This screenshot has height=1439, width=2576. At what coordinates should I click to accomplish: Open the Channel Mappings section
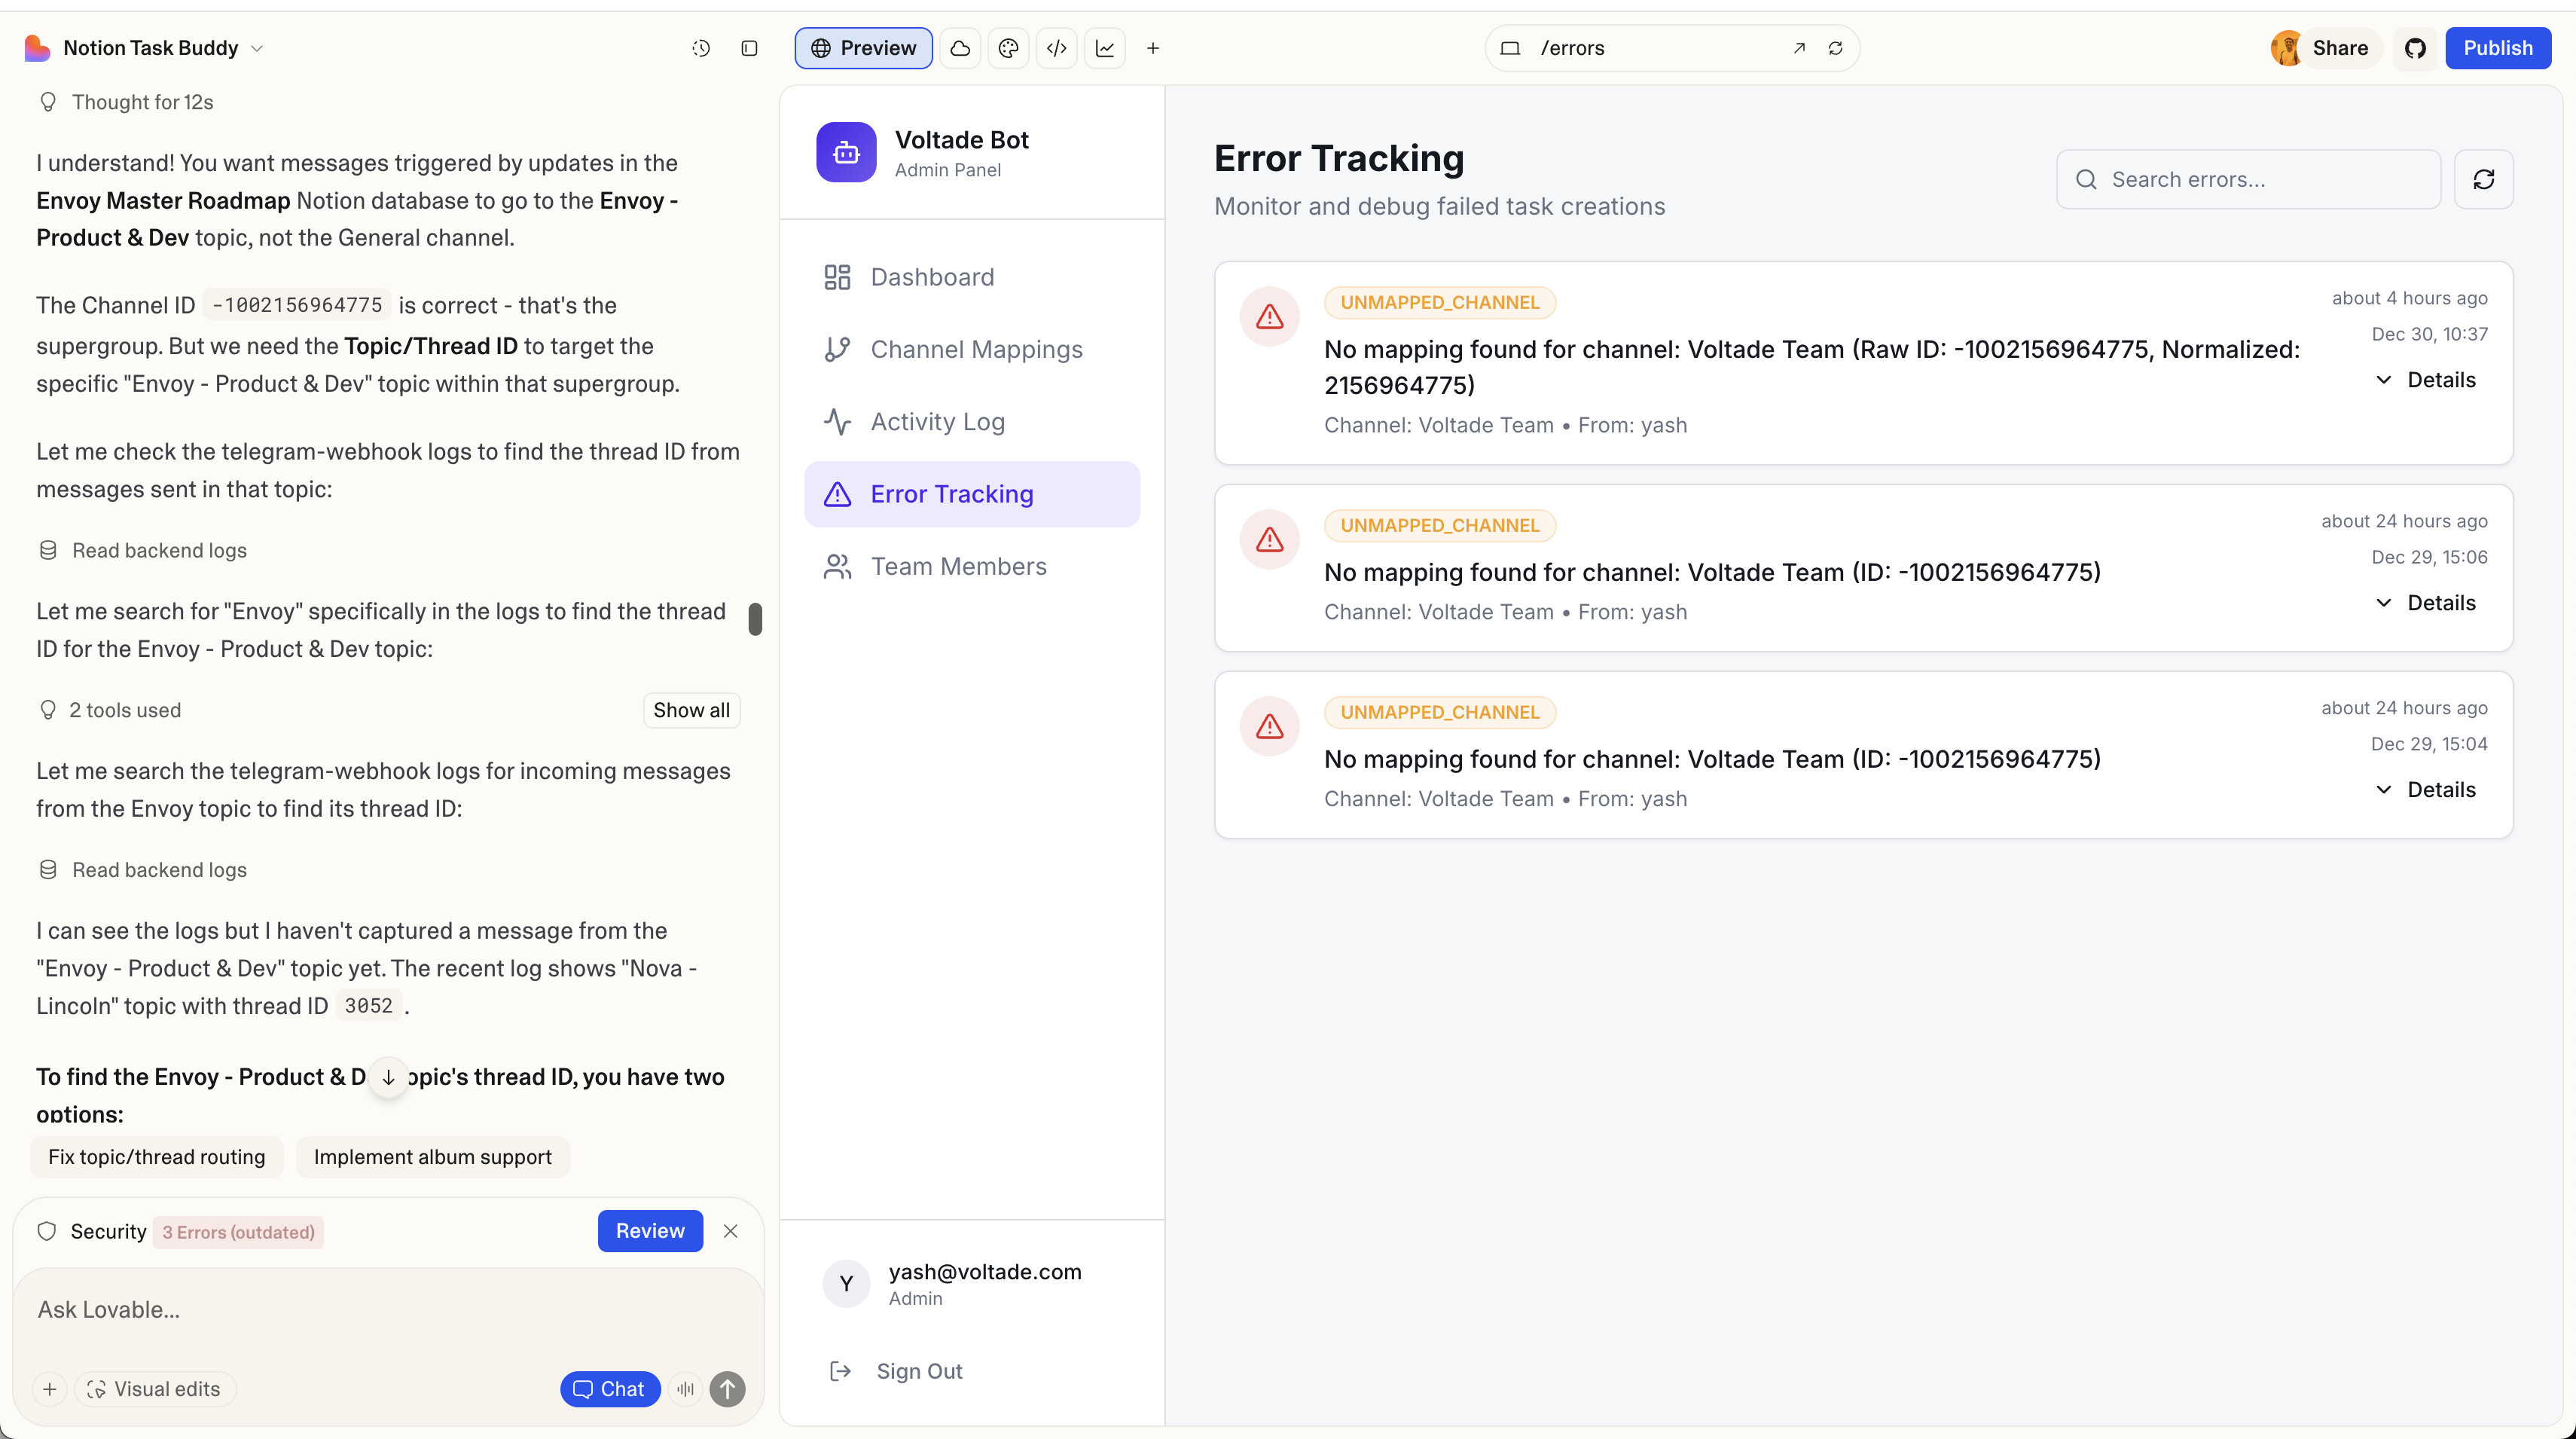[975, 349]
